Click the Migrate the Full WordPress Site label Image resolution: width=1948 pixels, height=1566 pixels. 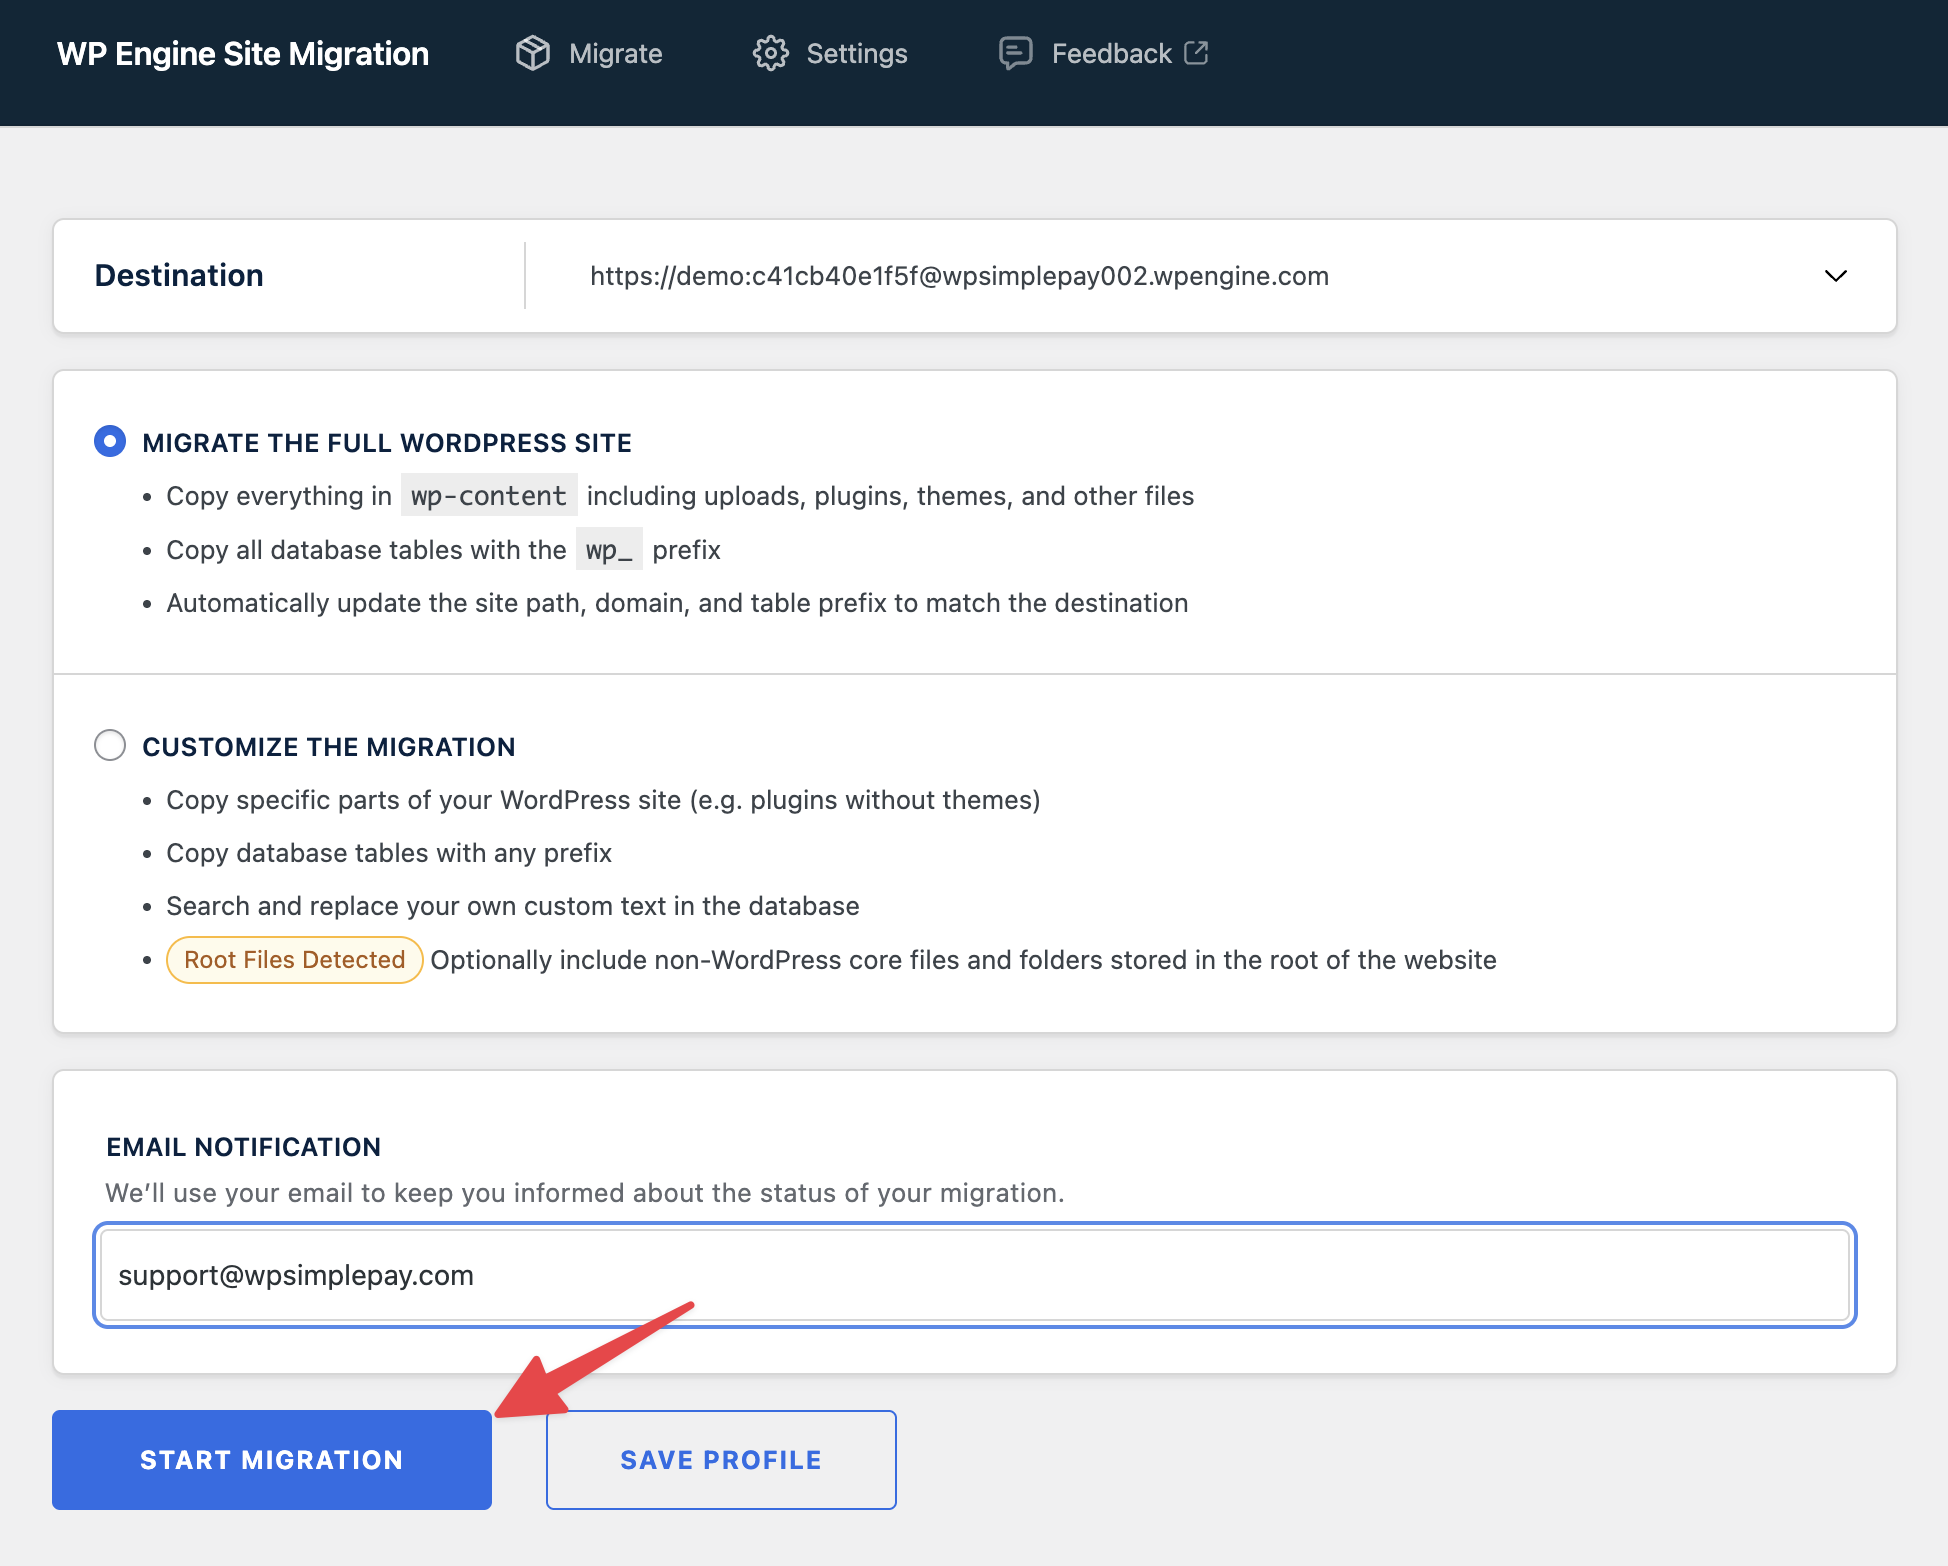coord(387,443)
